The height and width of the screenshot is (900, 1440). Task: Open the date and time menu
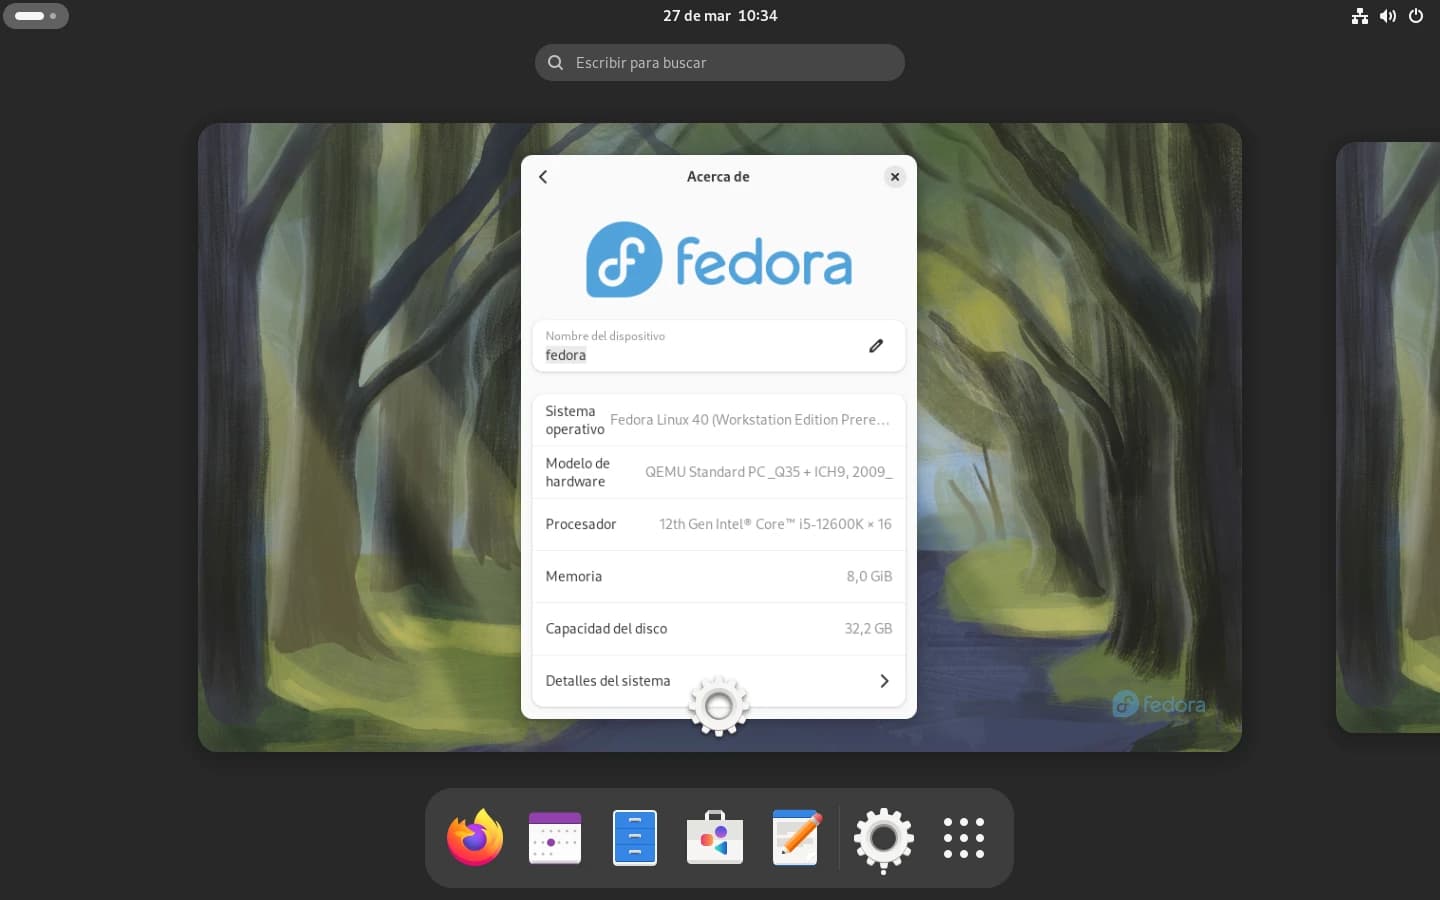coord(720,16)
